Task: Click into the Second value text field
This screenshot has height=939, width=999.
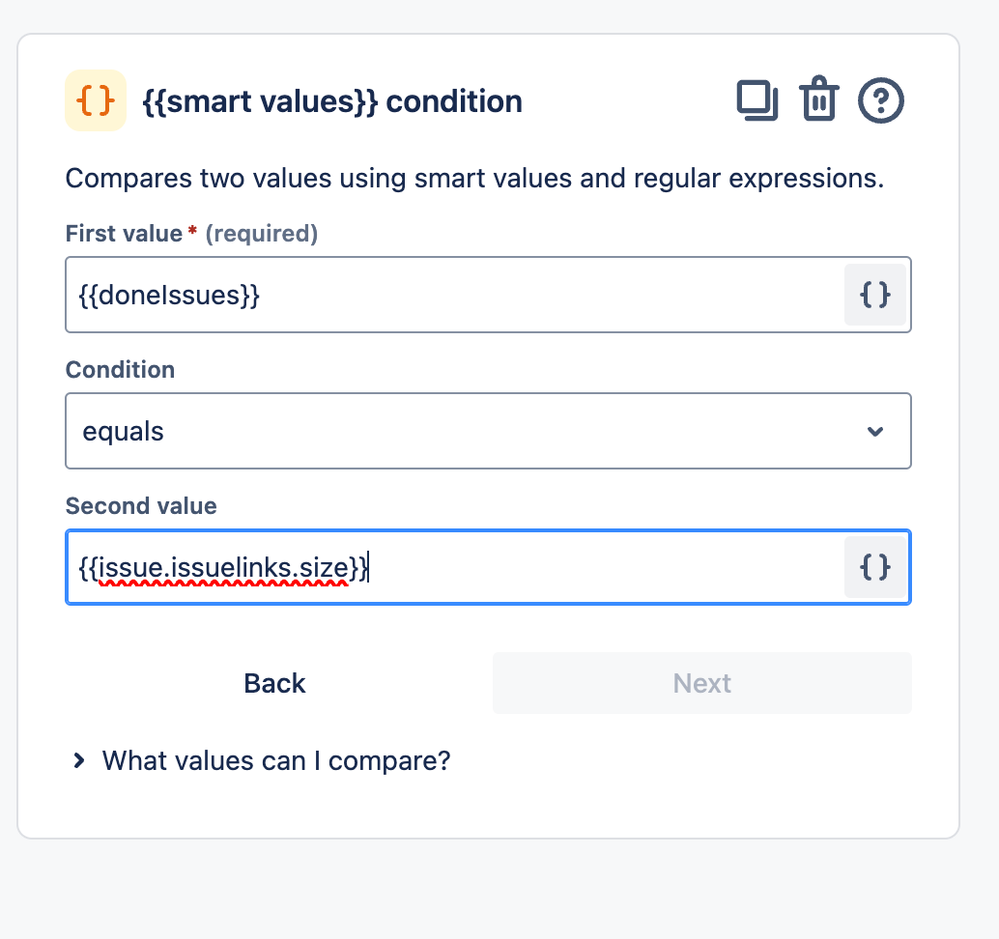Action: pyautogui.click(x=455, y=567)
